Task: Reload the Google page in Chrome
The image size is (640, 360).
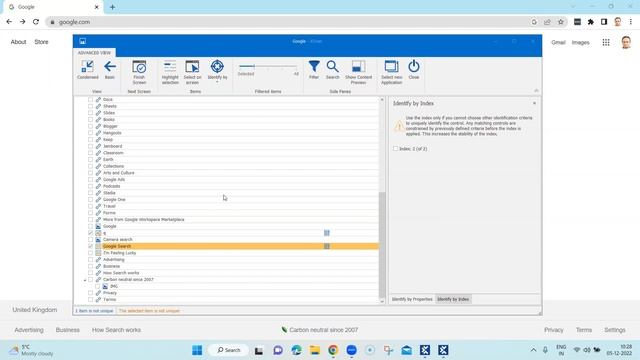Action: click(x=36, y=22)
